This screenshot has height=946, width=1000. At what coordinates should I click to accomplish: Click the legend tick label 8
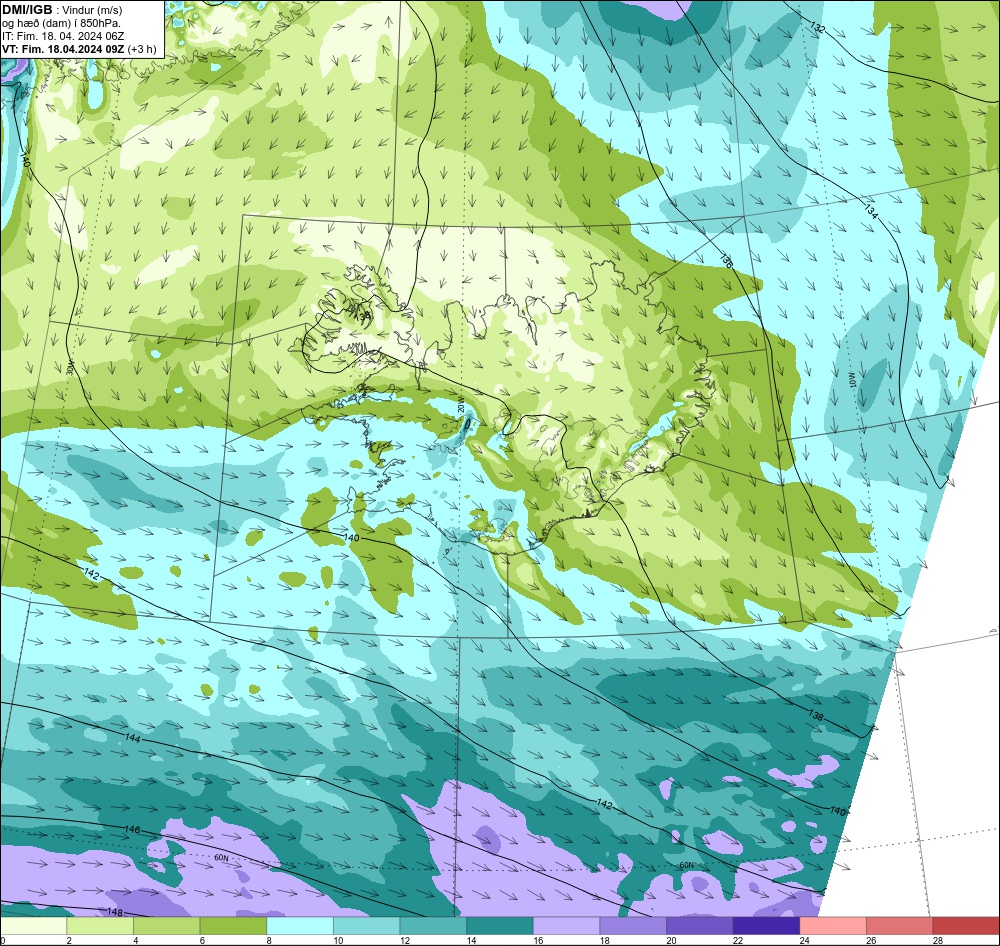pos(268,940)
